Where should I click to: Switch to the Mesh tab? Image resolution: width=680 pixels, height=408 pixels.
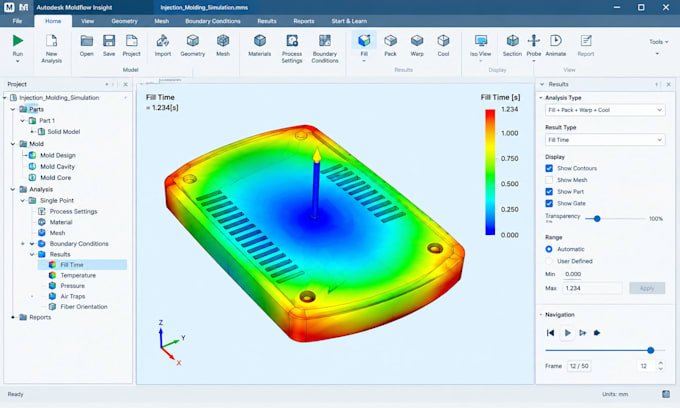[162, 21]
